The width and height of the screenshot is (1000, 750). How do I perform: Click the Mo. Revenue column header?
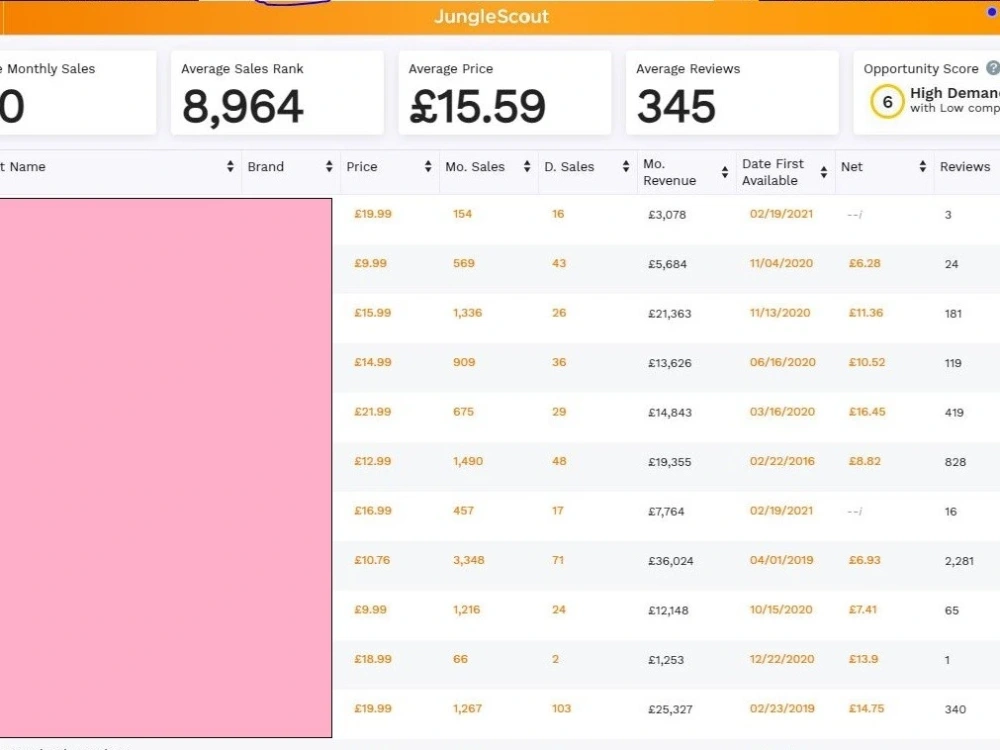(669, 172)
